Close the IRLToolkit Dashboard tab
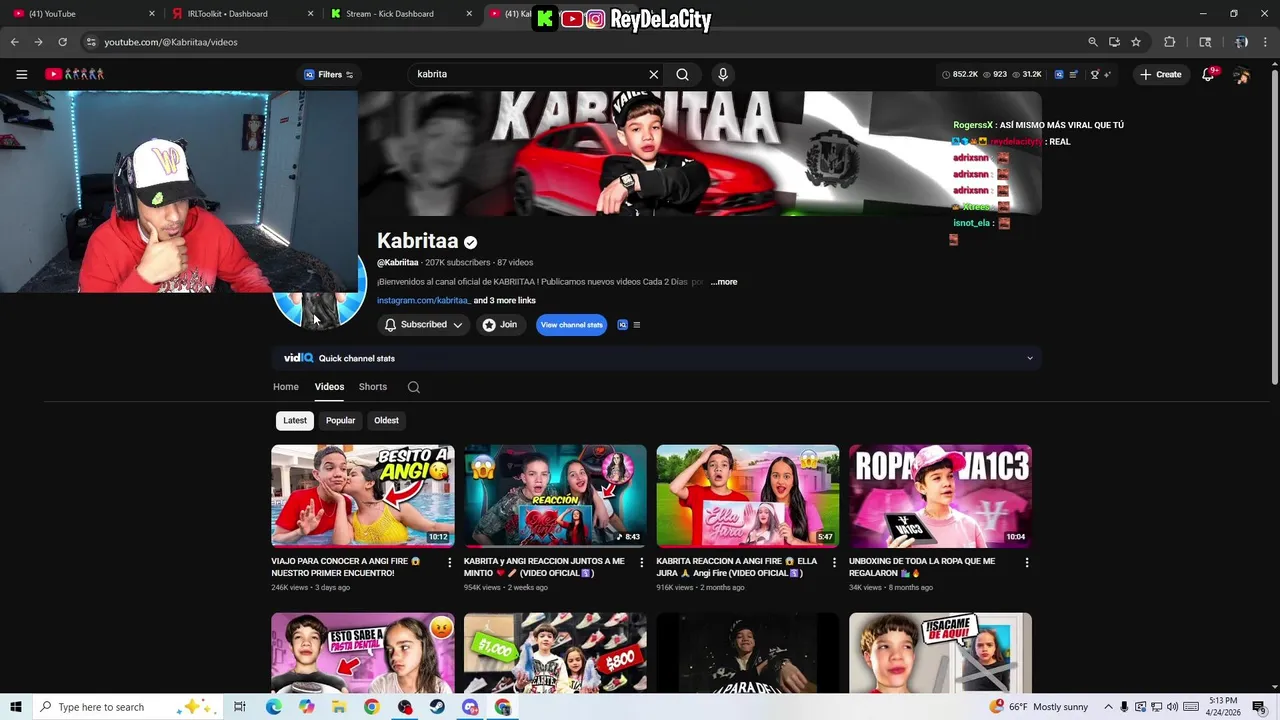 (311, 14)
